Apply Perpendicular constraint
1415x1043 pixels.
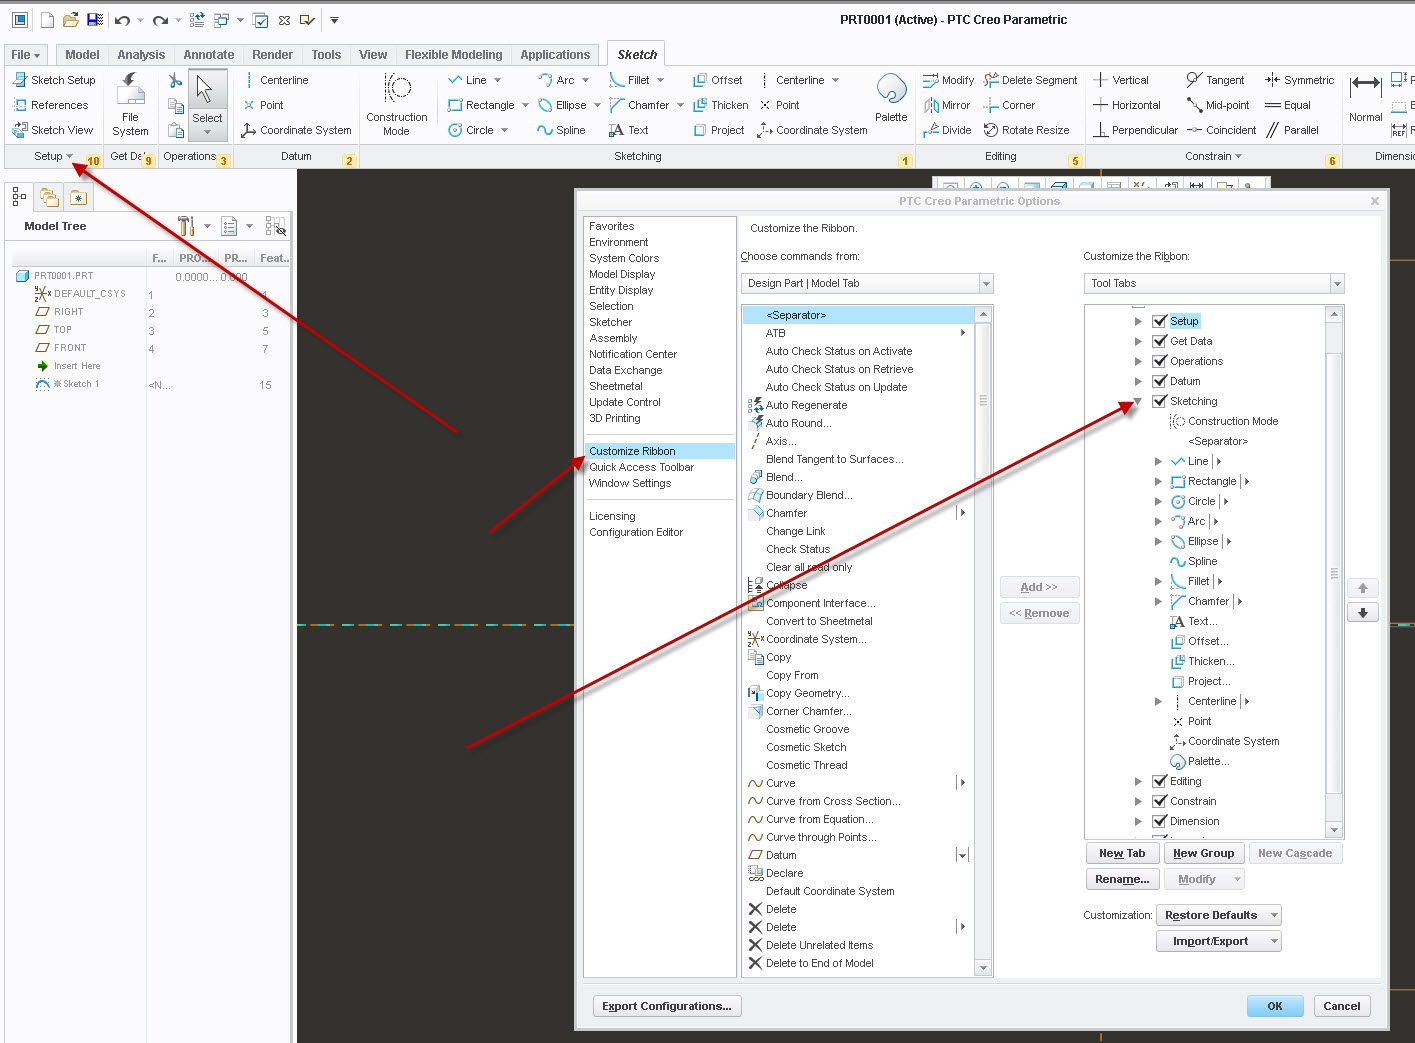coord(1135,130)
